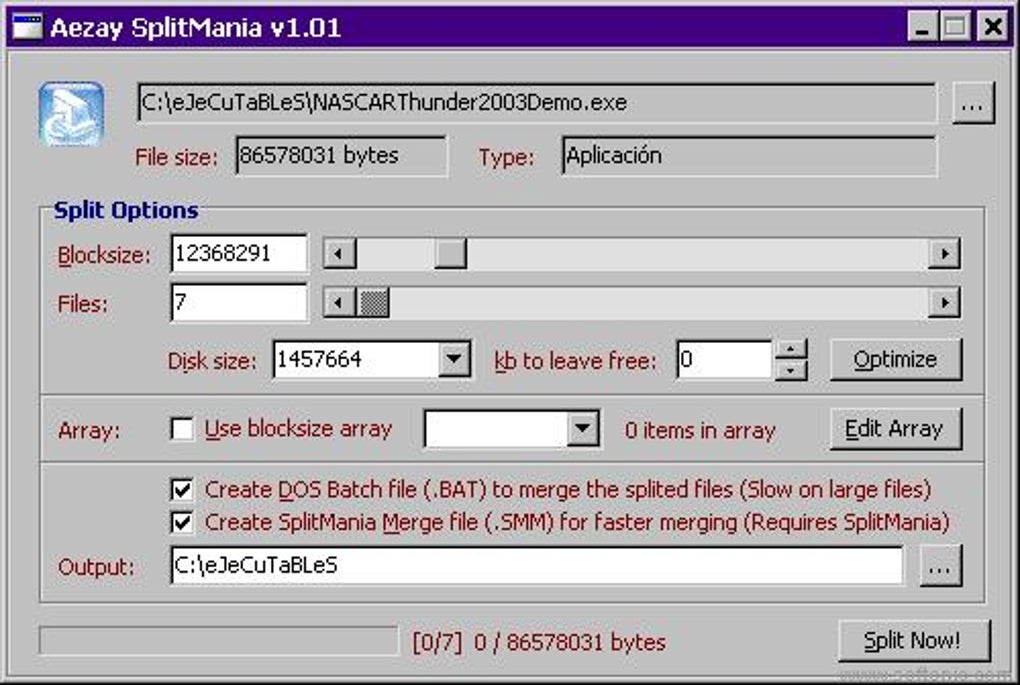This screenshot has height=685, width=1020.
Task: Click the Optimize button
Action: click(x=895, y=359)
